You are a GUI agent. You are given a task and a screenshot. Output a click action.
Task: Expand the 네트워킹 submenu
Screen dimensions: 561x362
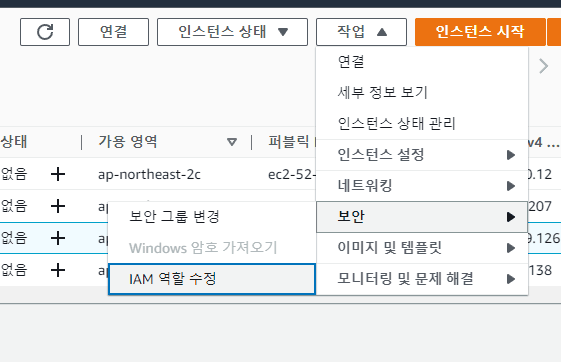tap(422, 186)
